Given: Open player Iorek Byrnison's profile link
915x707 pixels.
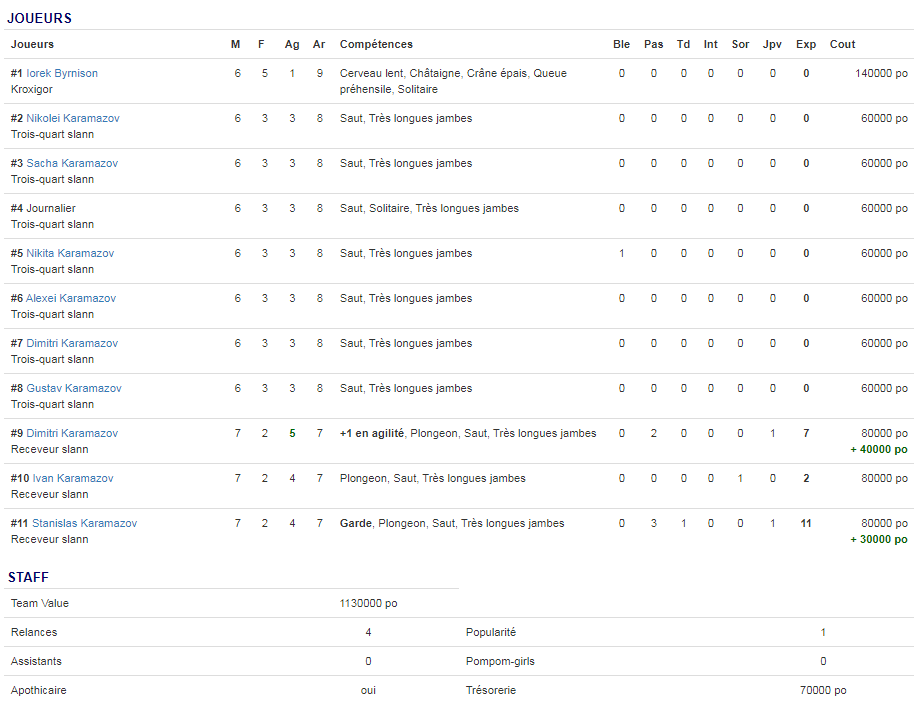Looking at the screenshot, I should 62,73.
